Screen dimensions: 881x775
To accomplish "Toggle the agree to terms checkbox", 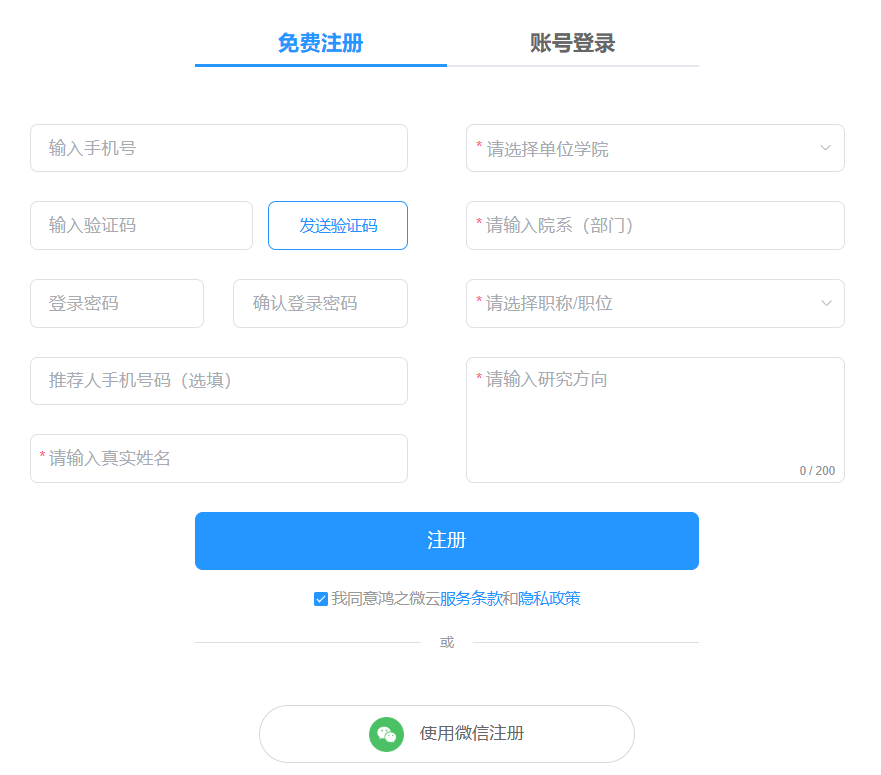I will (x=321, y=599).
